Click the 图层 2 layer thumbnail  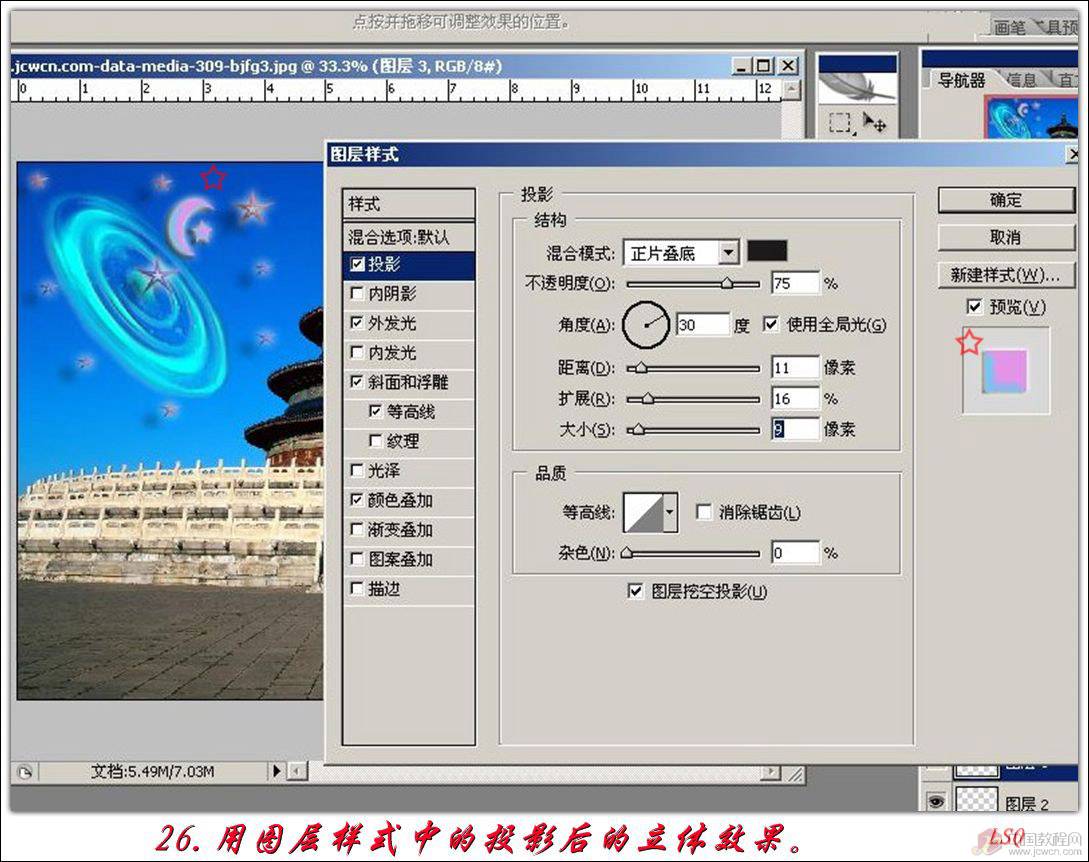tap(976, 800)
